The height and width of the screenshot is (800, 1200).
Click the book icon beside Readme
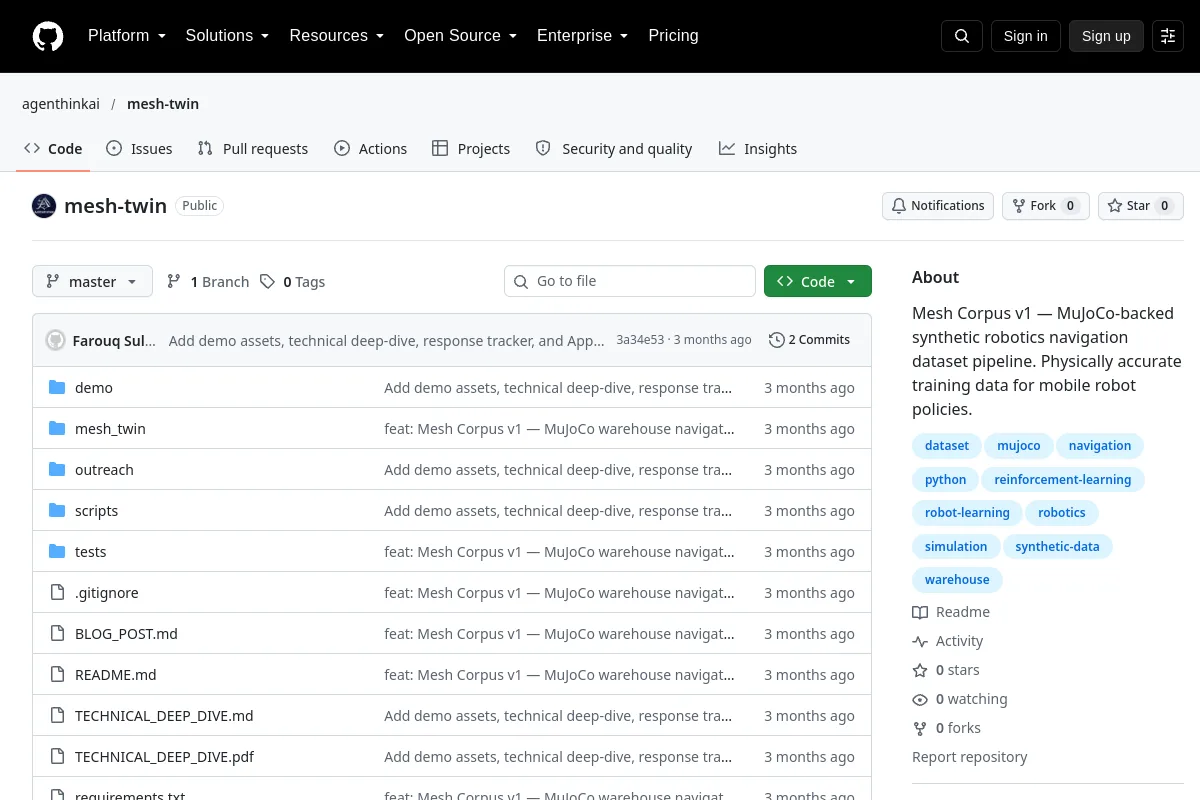coord(920,612)
